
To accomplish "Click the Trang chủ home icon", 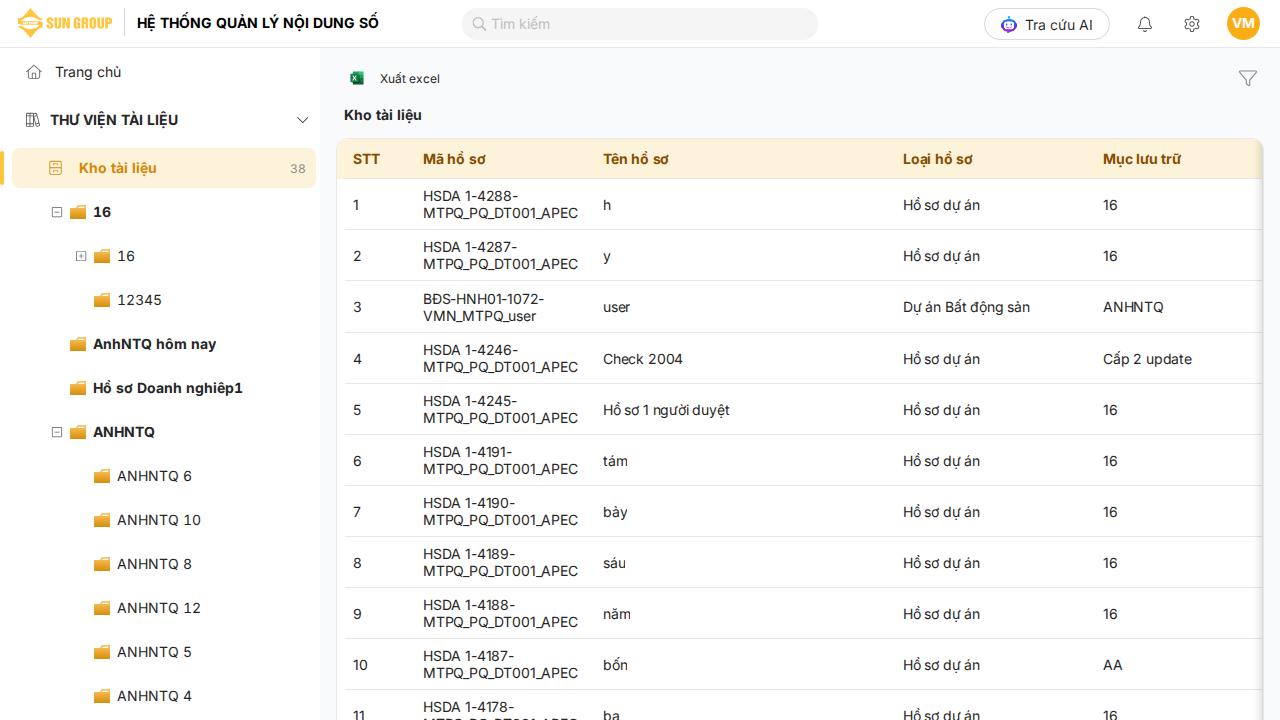I will pyautogui.click(x=34, y=72).
